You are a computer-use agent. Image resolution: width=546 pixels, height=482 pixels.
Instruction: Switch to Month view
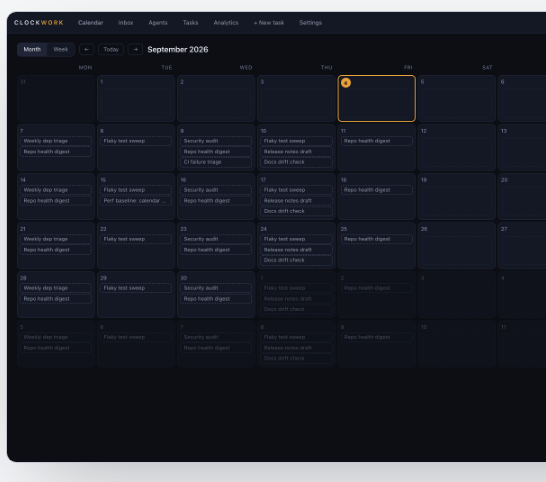32,49
